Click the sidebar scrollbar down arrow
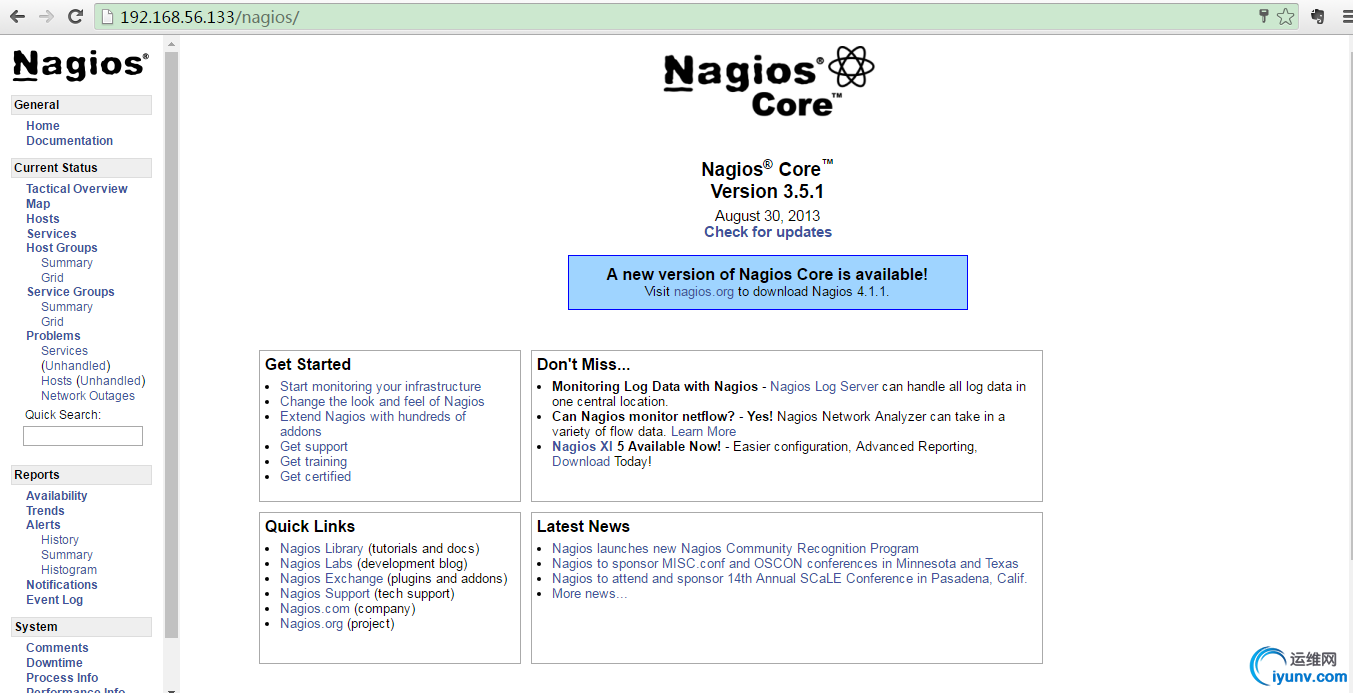 [171, 688]
